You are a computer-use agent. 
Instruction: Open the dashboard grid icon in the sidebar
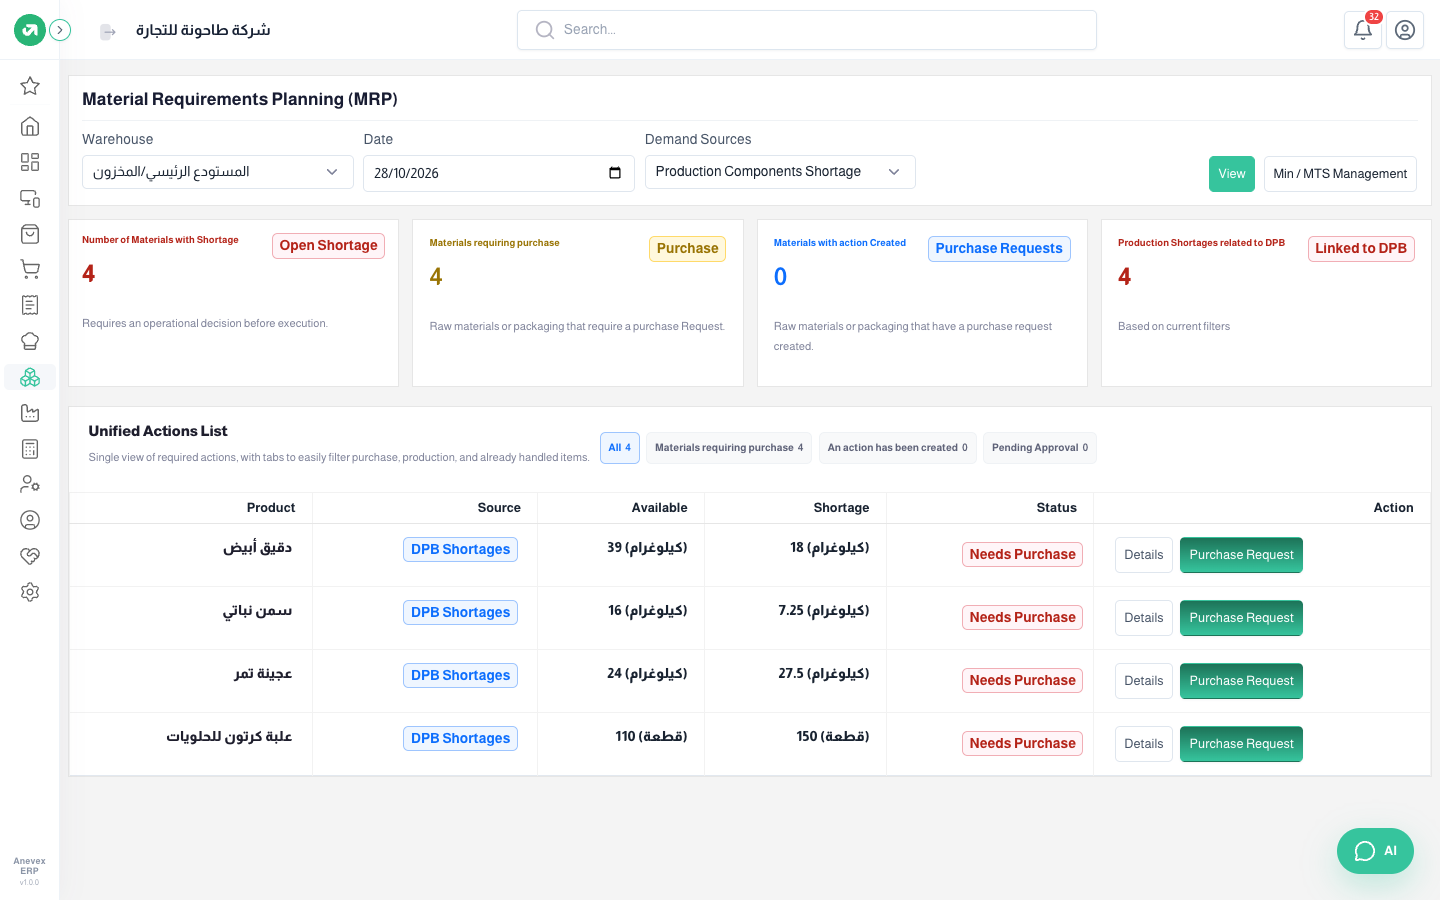[x=30, y=162]
